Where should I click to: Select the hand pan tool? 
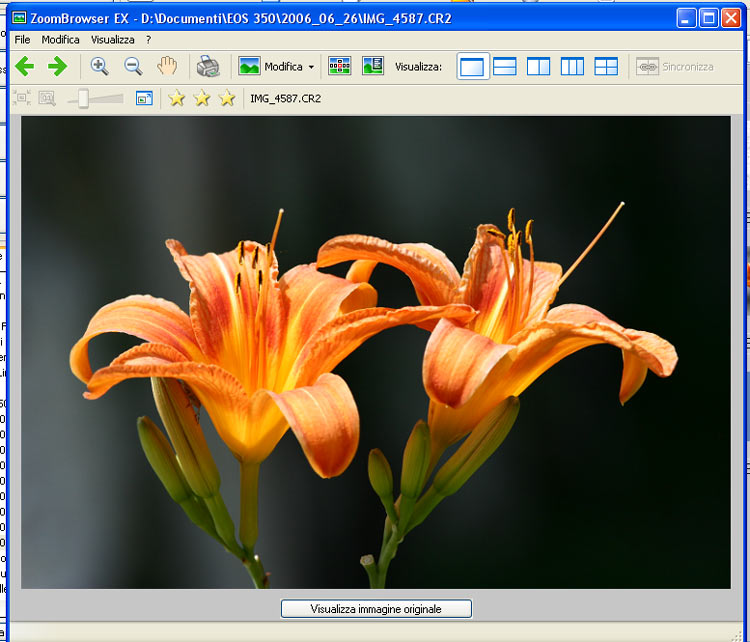(167, 67)
